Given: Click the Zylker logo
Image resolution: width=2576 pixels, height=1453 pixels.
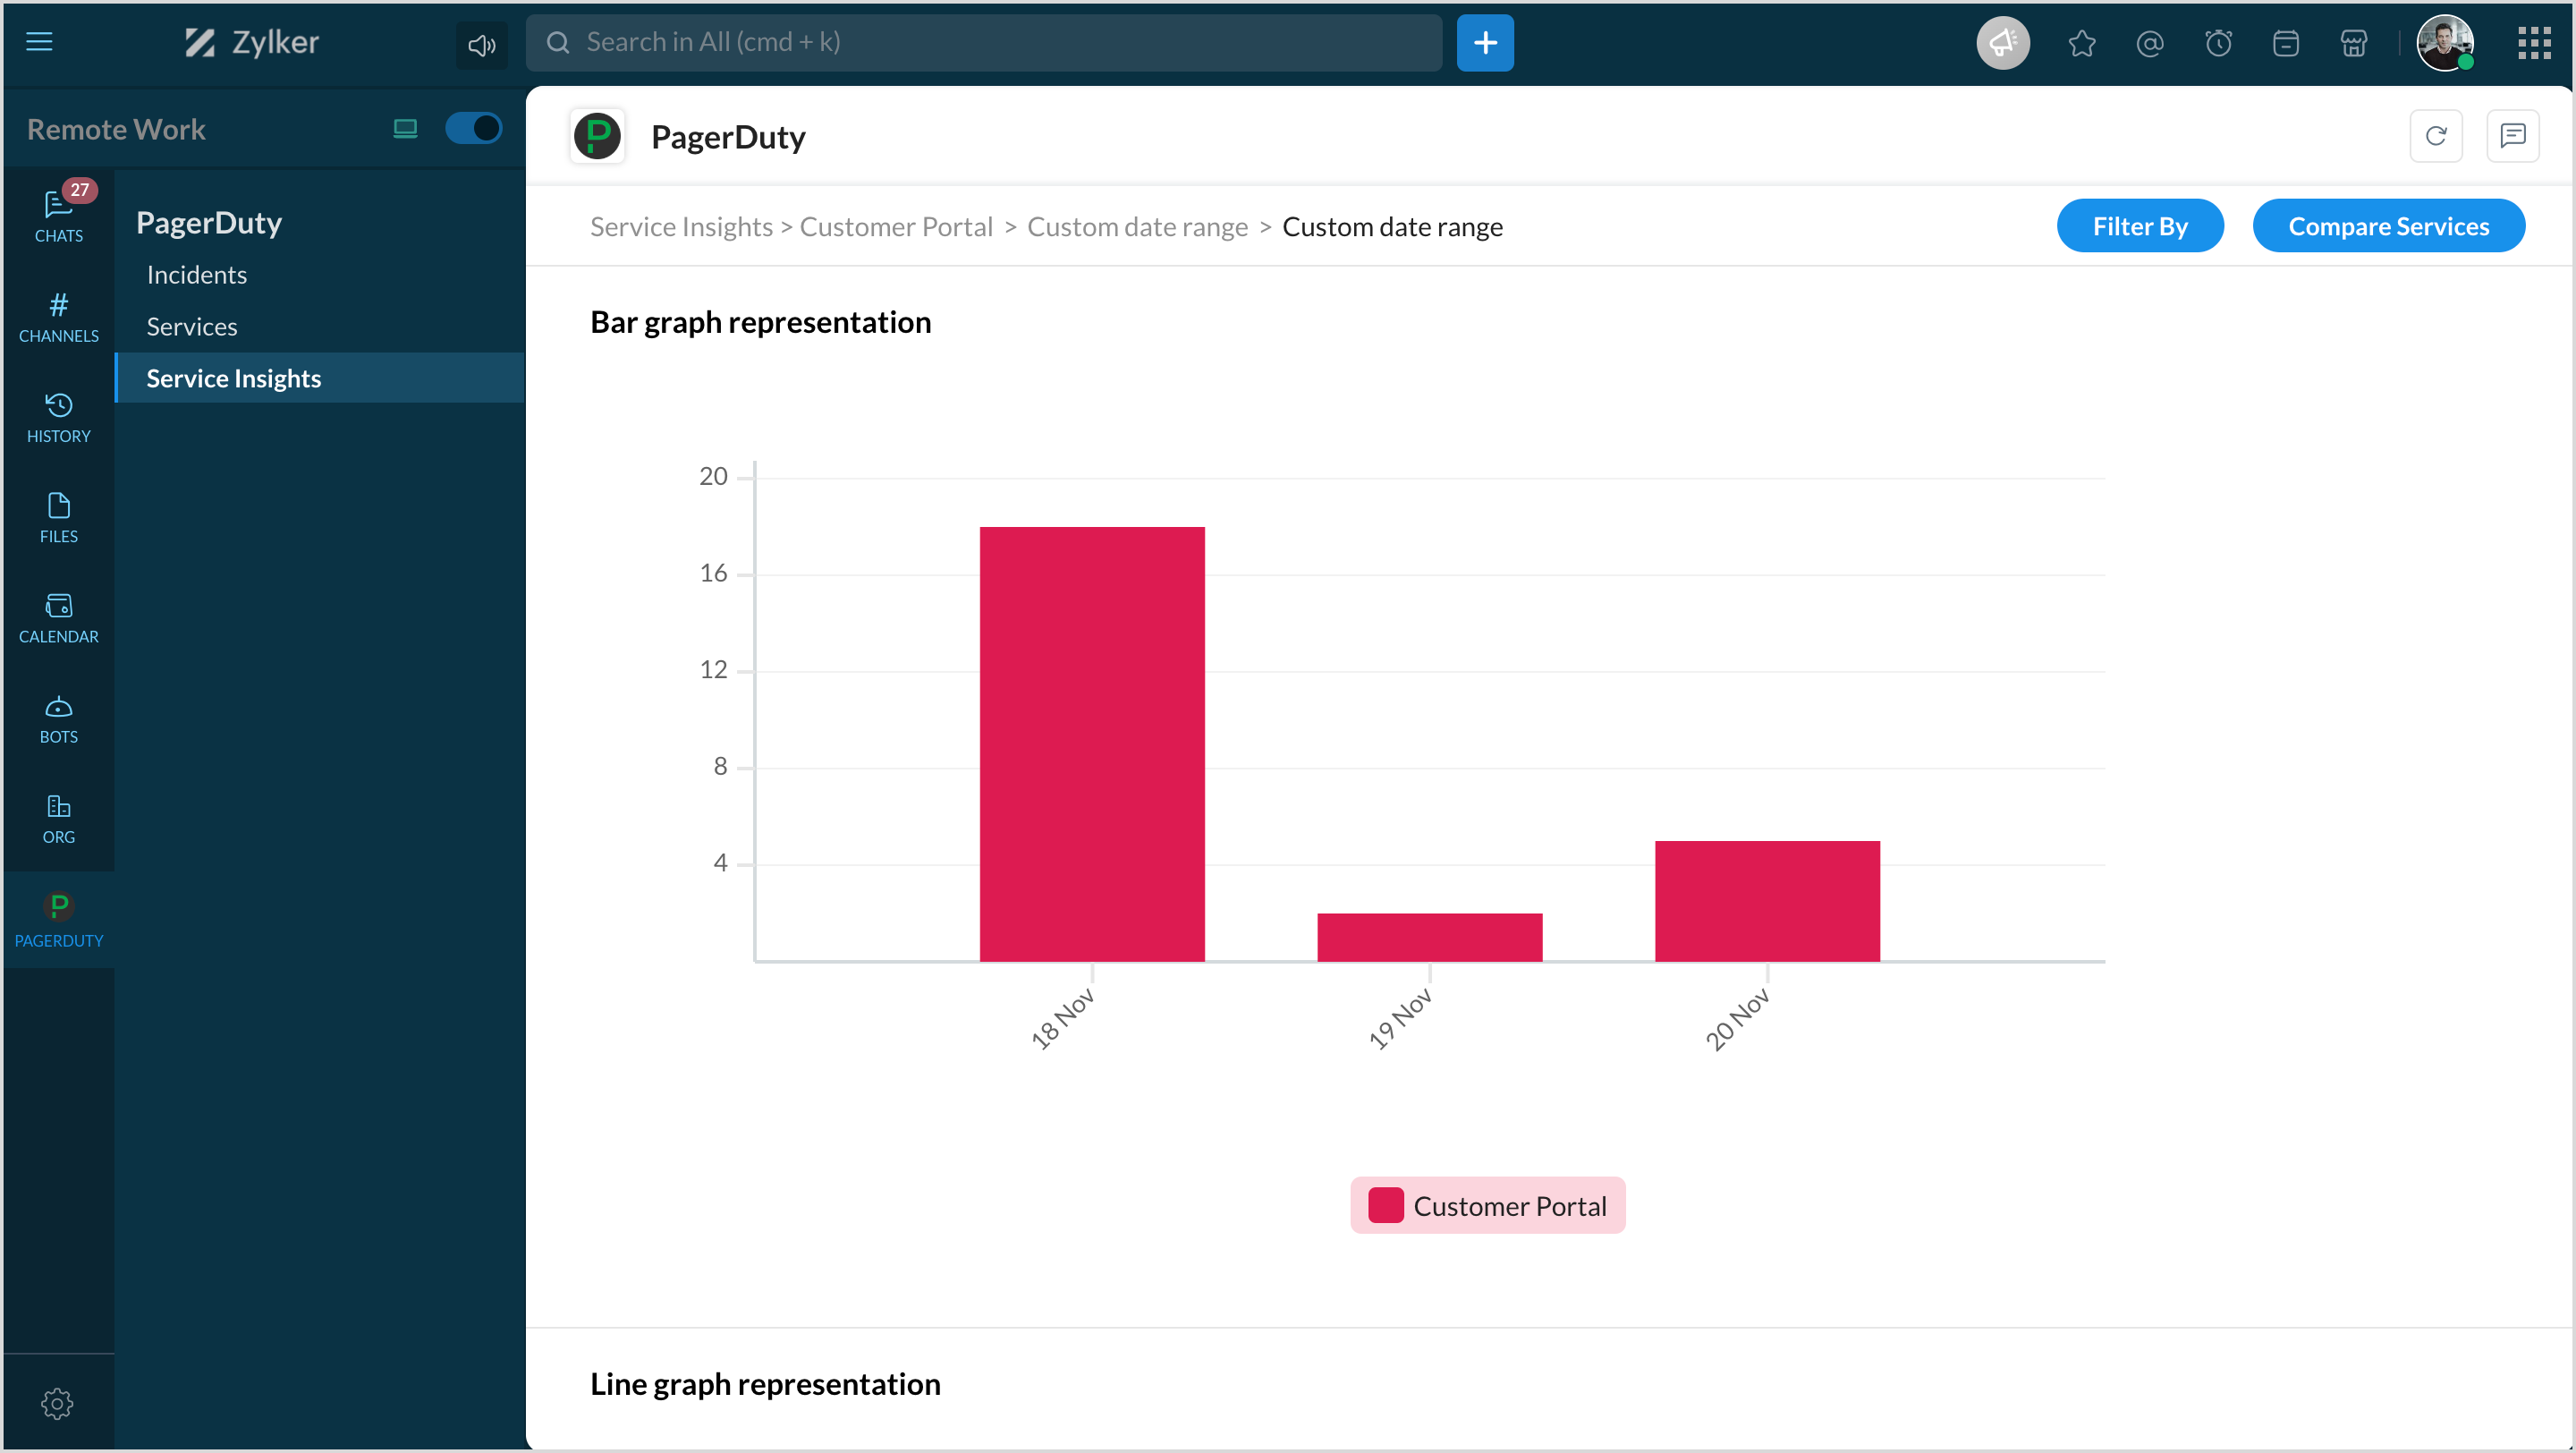Looking at the screenshot, I should 251,42.
